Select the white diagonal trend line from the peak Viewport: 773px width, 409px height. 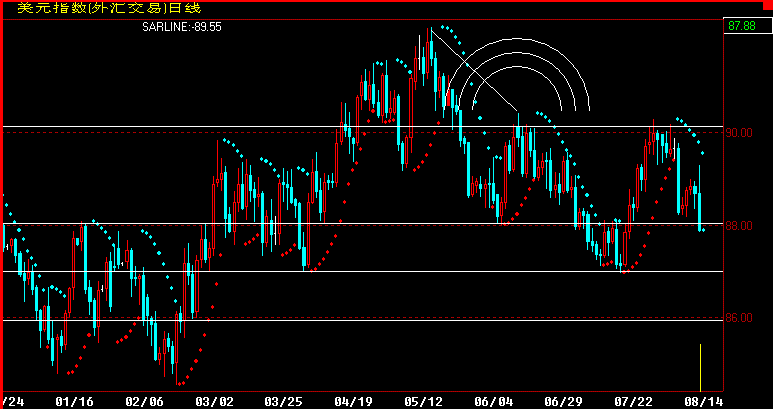[x=474, y=70]
